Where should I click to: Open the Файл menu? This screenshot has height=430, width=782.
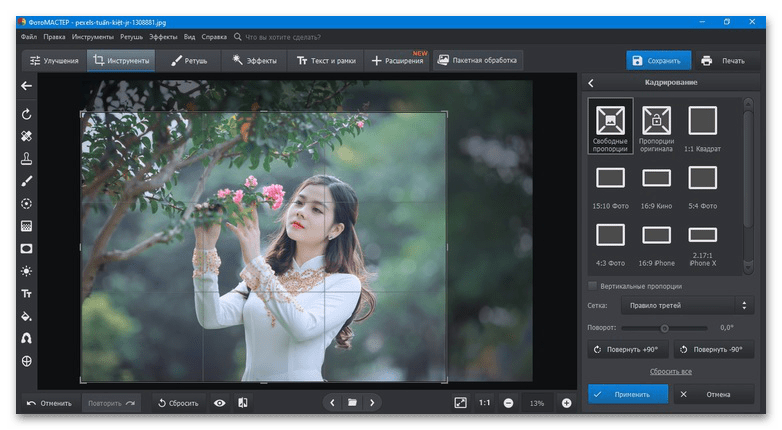tap(29, 37)
